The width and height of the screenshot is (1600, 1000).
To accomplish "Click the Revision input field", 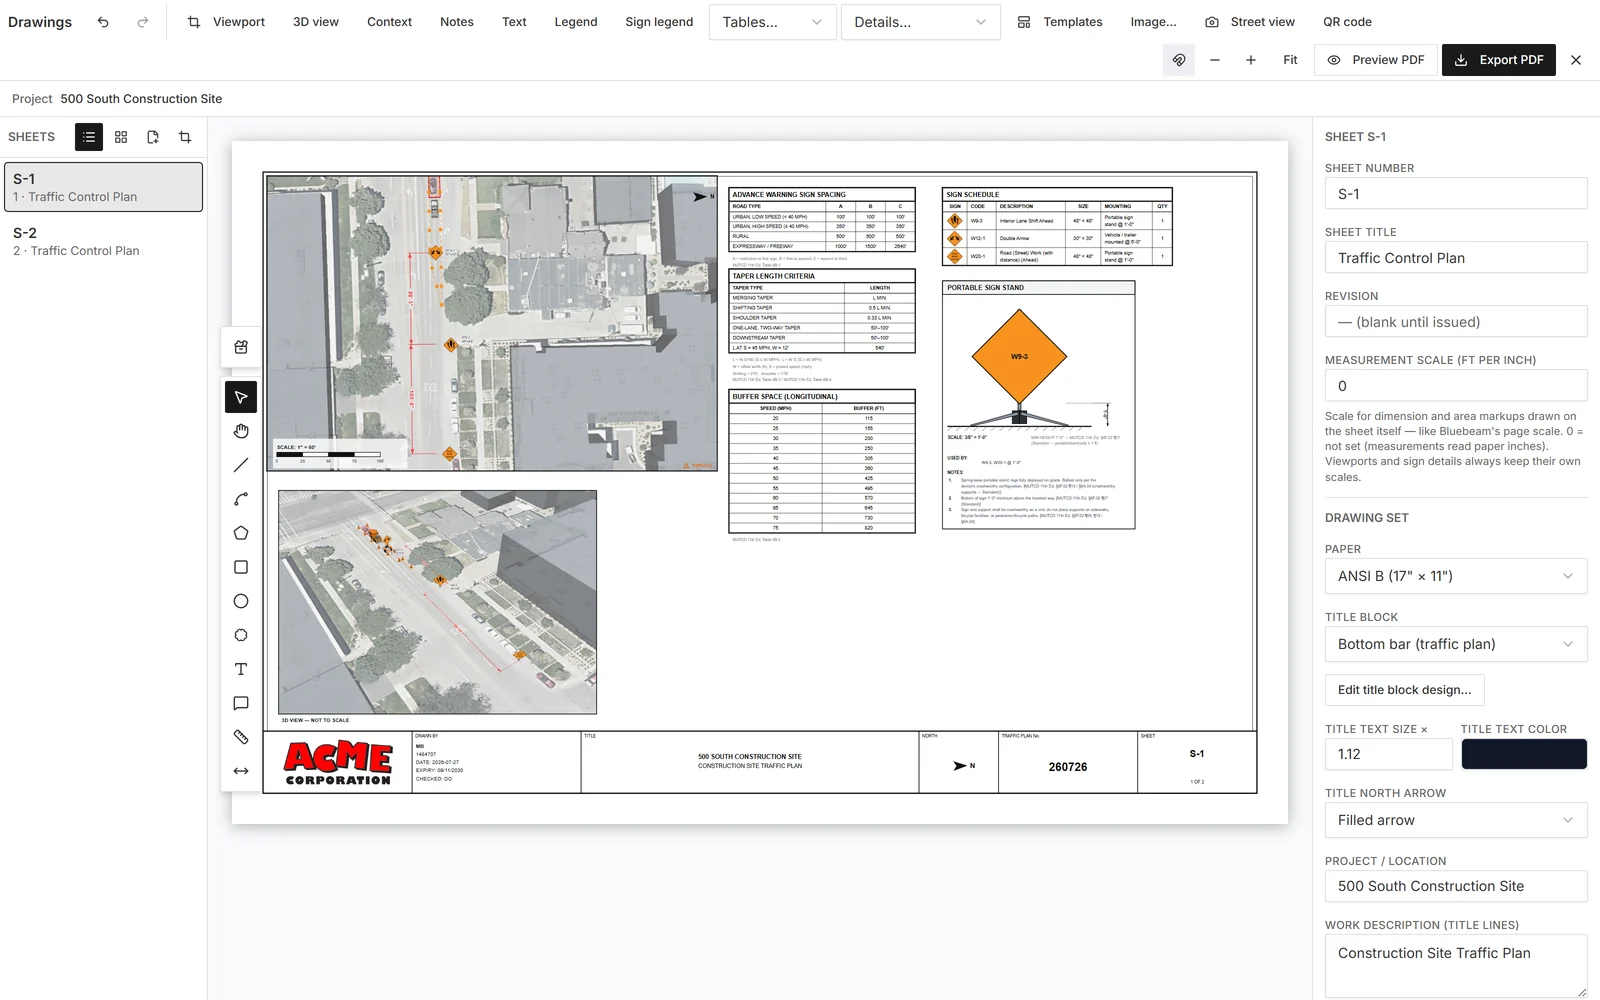I will point(1456,322).
